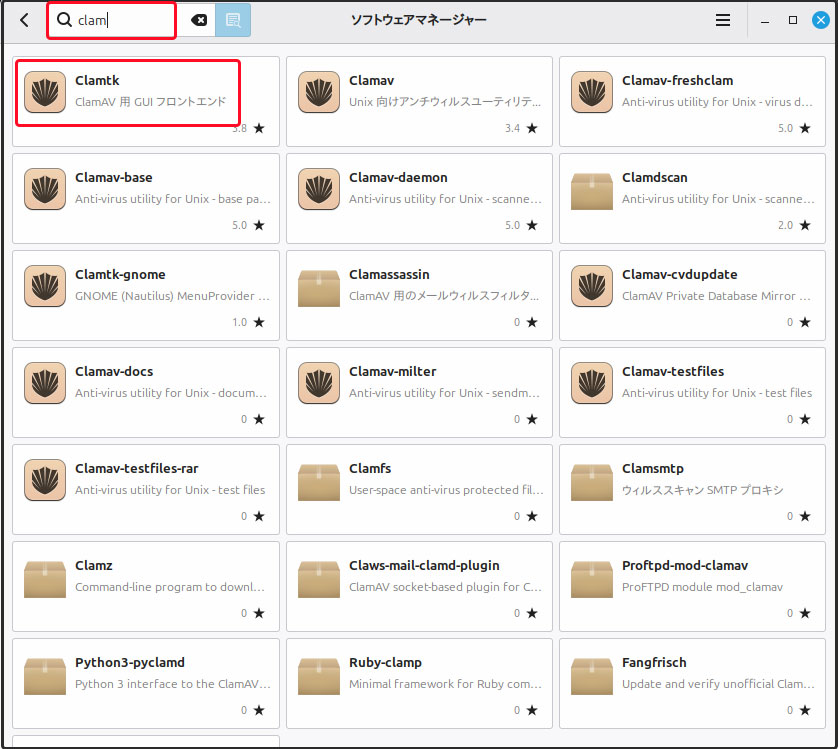Viewport: 838px width, 749px height.
Task: Click the Clamav-freshclam title
Action: [677, 80]
